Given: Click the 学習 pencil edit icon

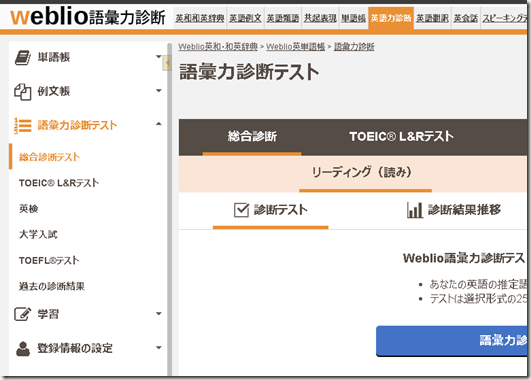Looking at the screenshot, I should 23,314.
